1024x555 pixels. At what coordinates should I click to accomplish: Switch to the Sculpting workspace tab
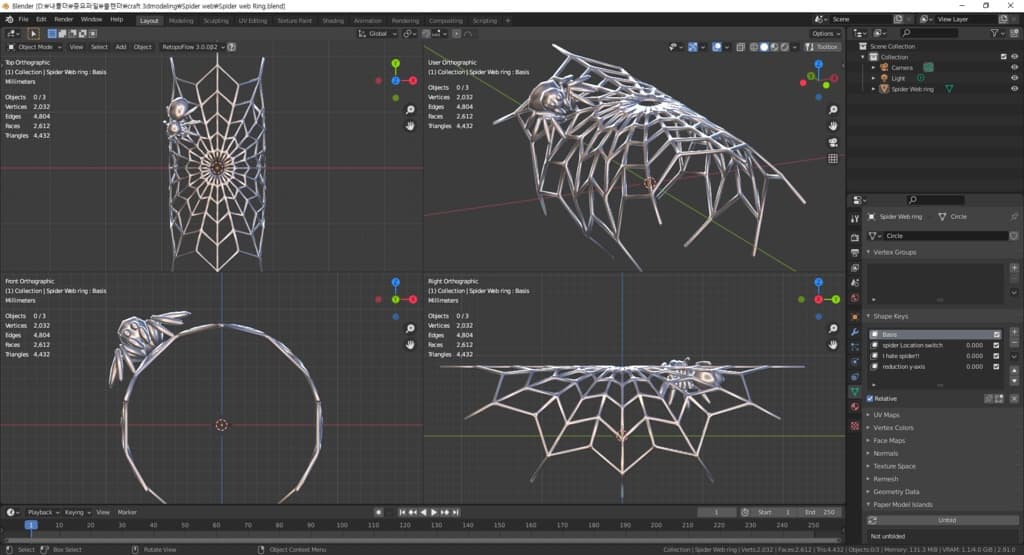pos(215,20)
